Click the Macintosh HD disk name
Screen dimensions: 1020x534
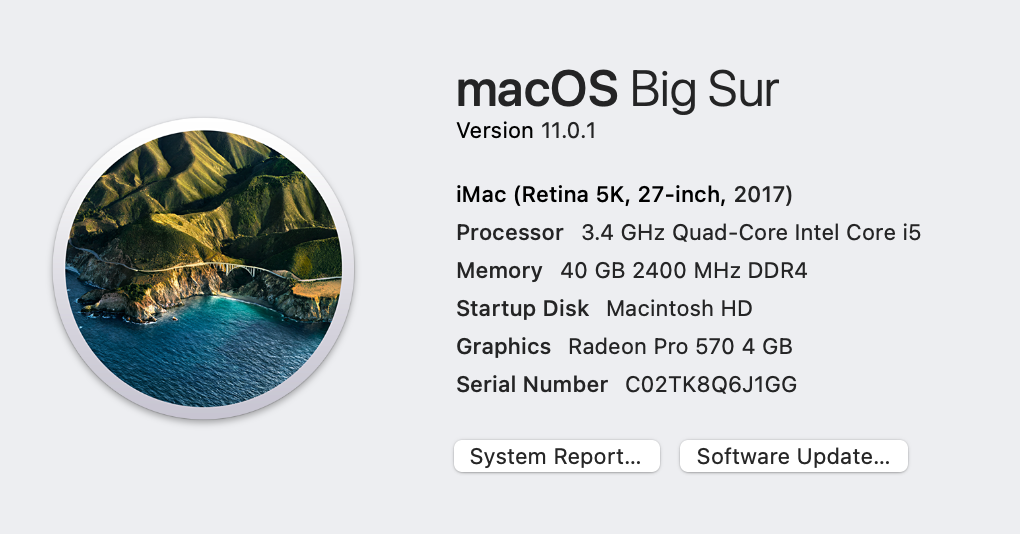(679, 309)
